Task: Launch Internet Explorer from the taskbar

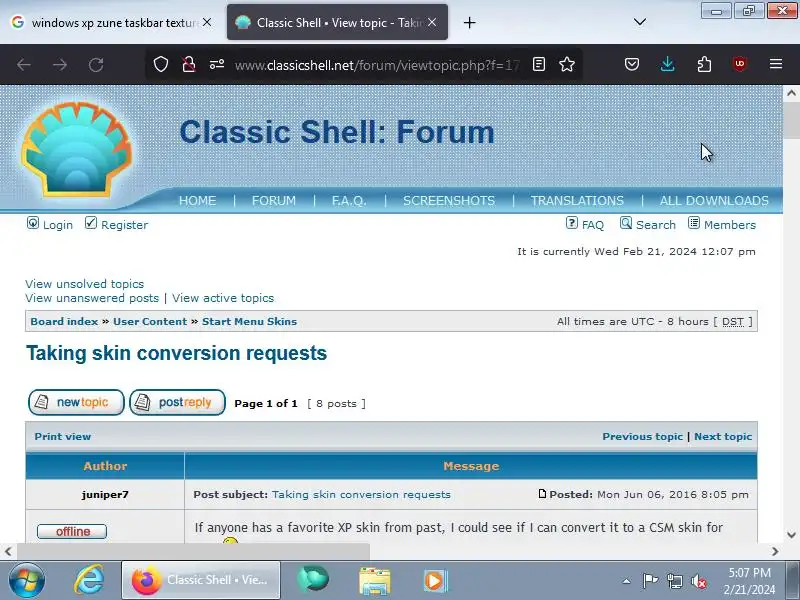Action: (x=89, y=580)
